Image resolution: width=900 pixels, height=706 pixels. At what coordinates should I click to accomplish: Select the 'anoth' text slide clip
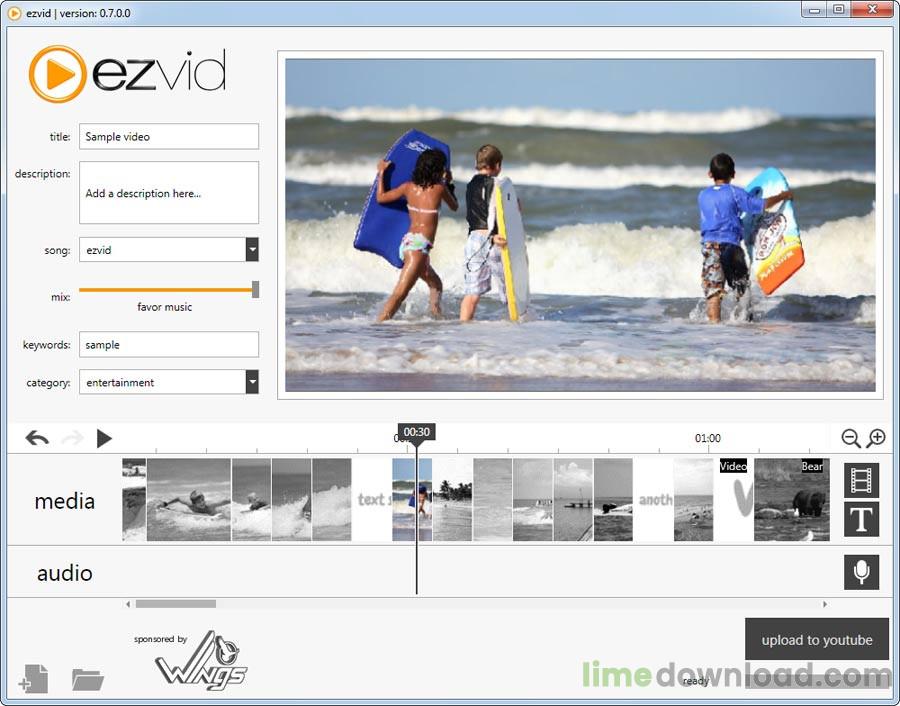[x=653, y=499]
